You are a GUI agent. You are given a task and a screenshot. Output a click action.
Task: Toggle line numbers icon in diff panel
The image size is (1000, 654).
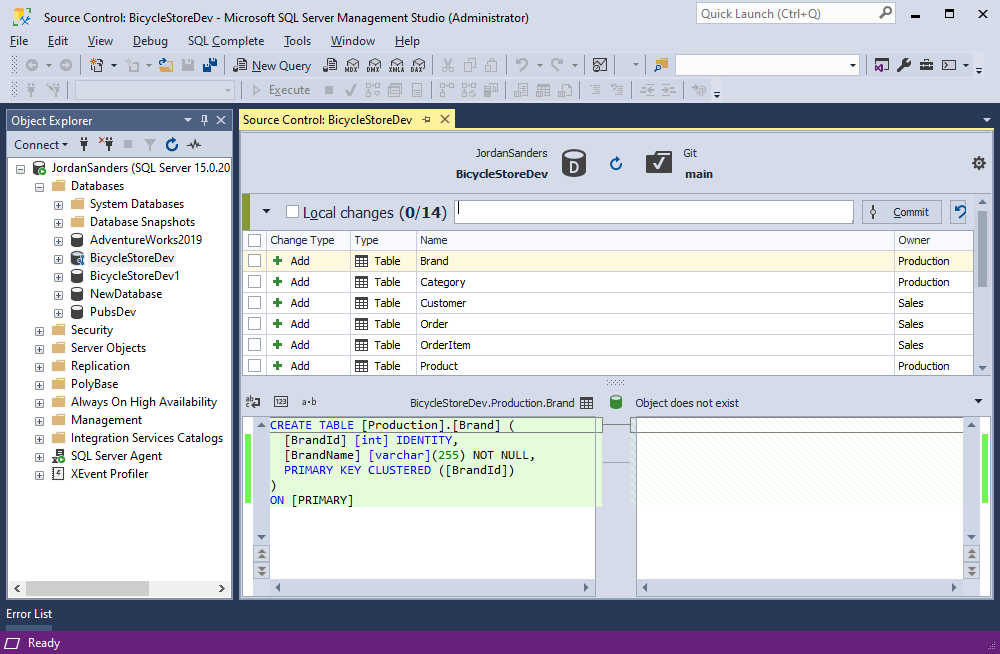click(x=281, y=402)
